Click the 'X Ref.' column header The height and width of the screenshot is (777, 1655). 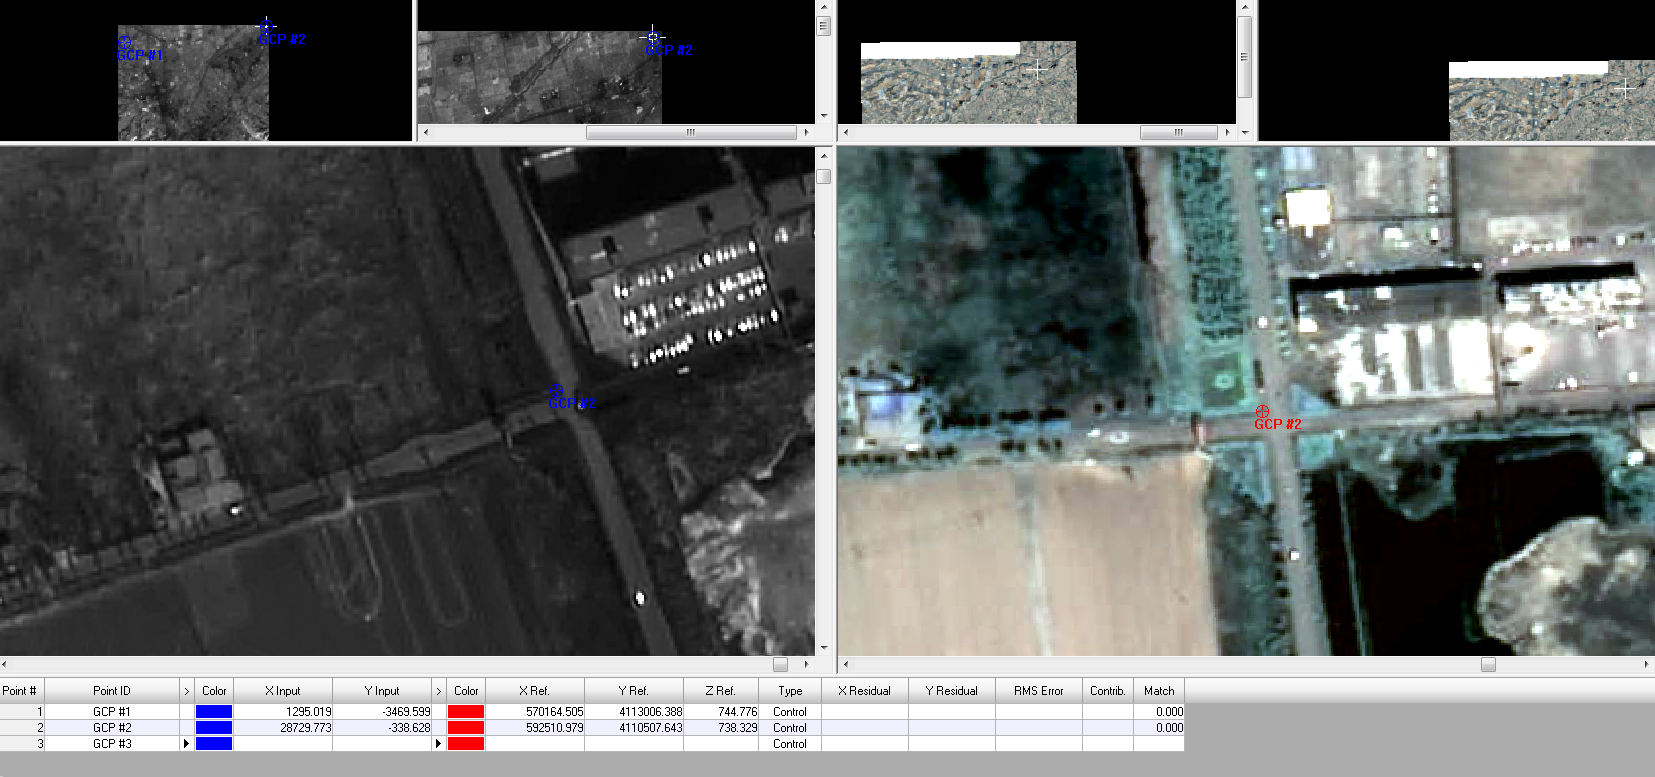[534, 691]
